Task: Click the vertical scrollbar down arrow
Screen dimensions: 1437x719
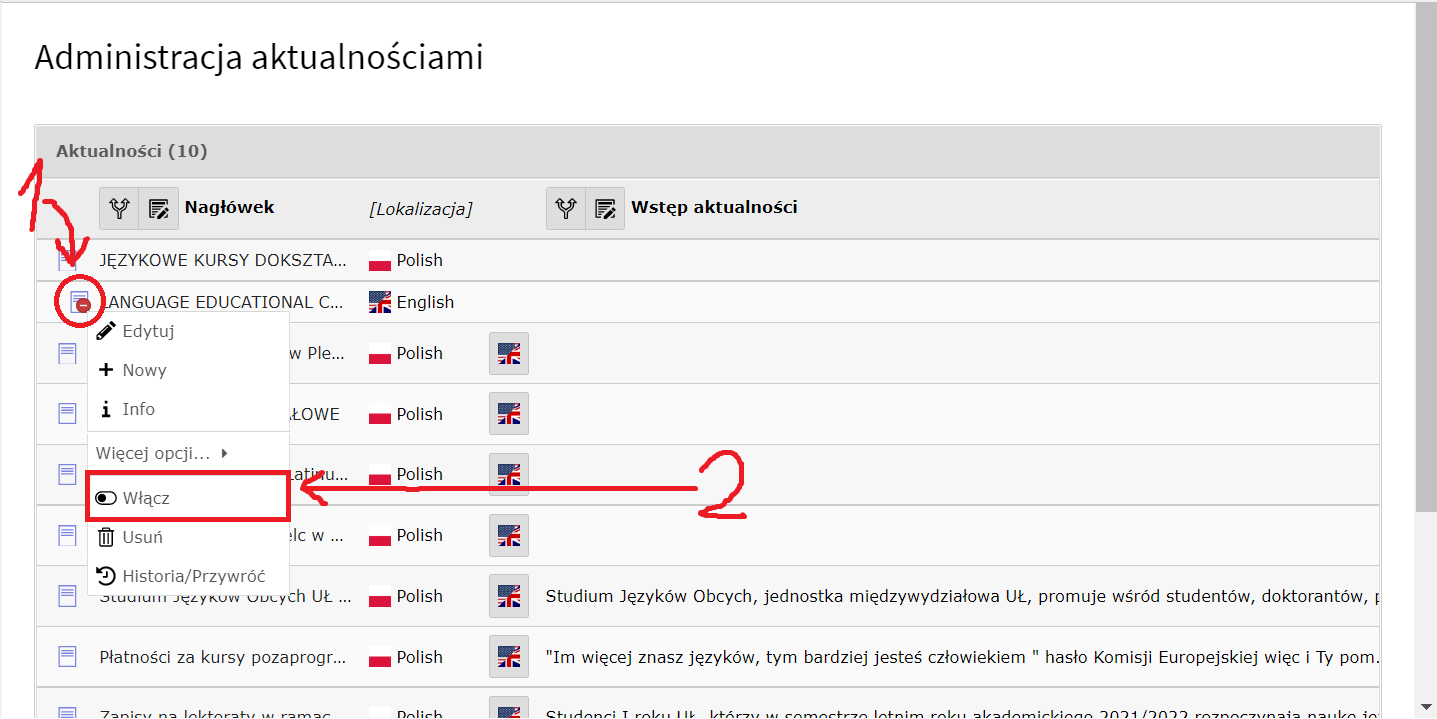Action: [x=1426, y=708]
